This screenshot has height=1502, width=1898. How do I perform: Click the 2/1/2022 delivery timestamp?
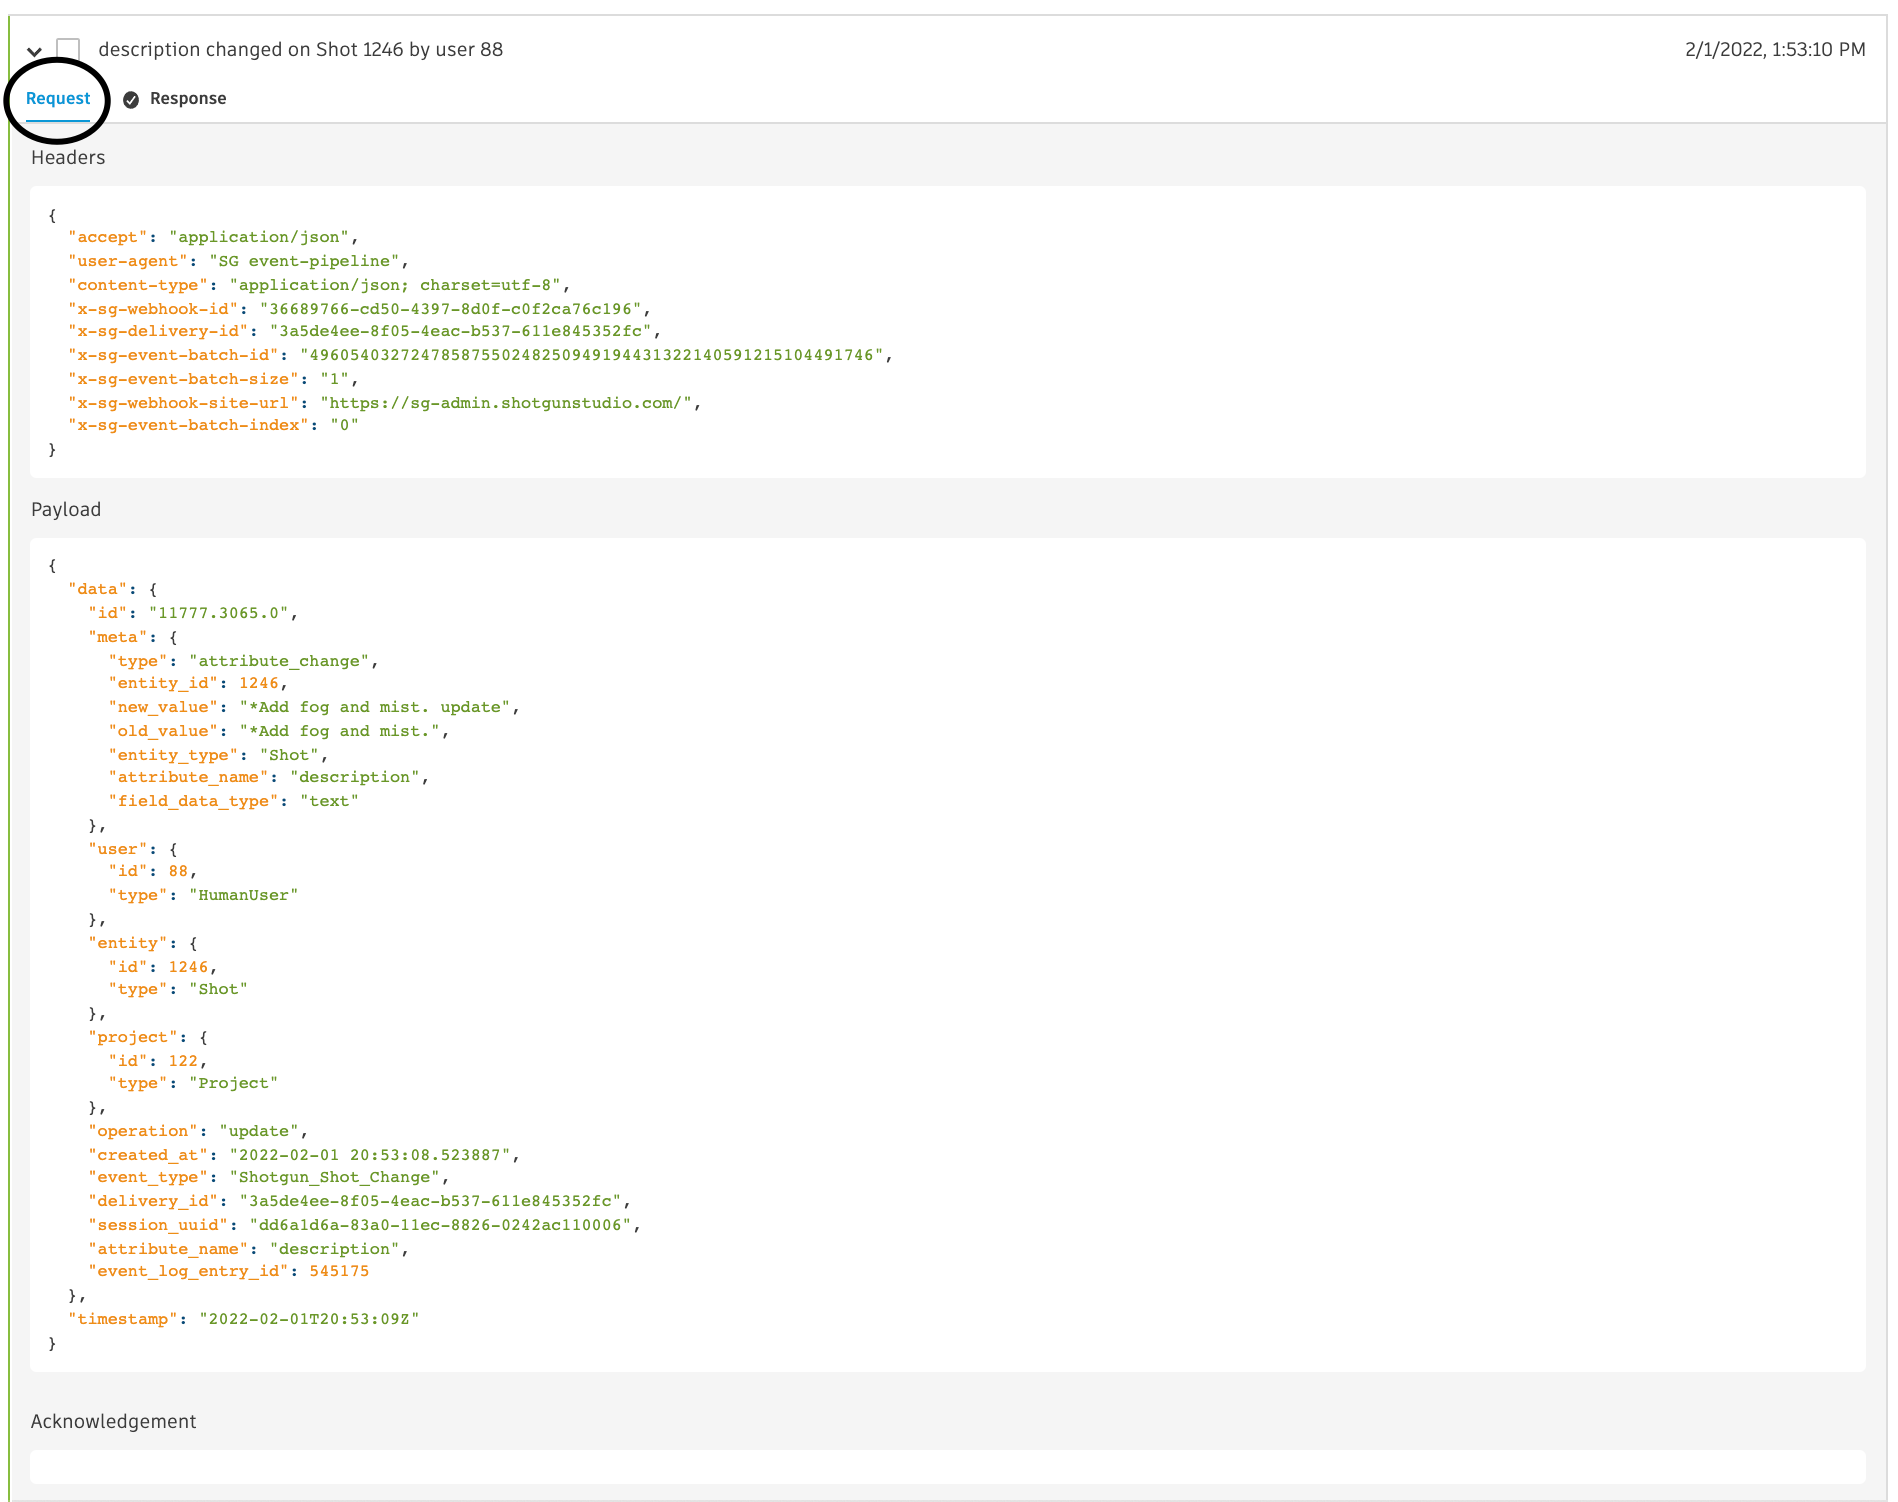coord(1774,49)
